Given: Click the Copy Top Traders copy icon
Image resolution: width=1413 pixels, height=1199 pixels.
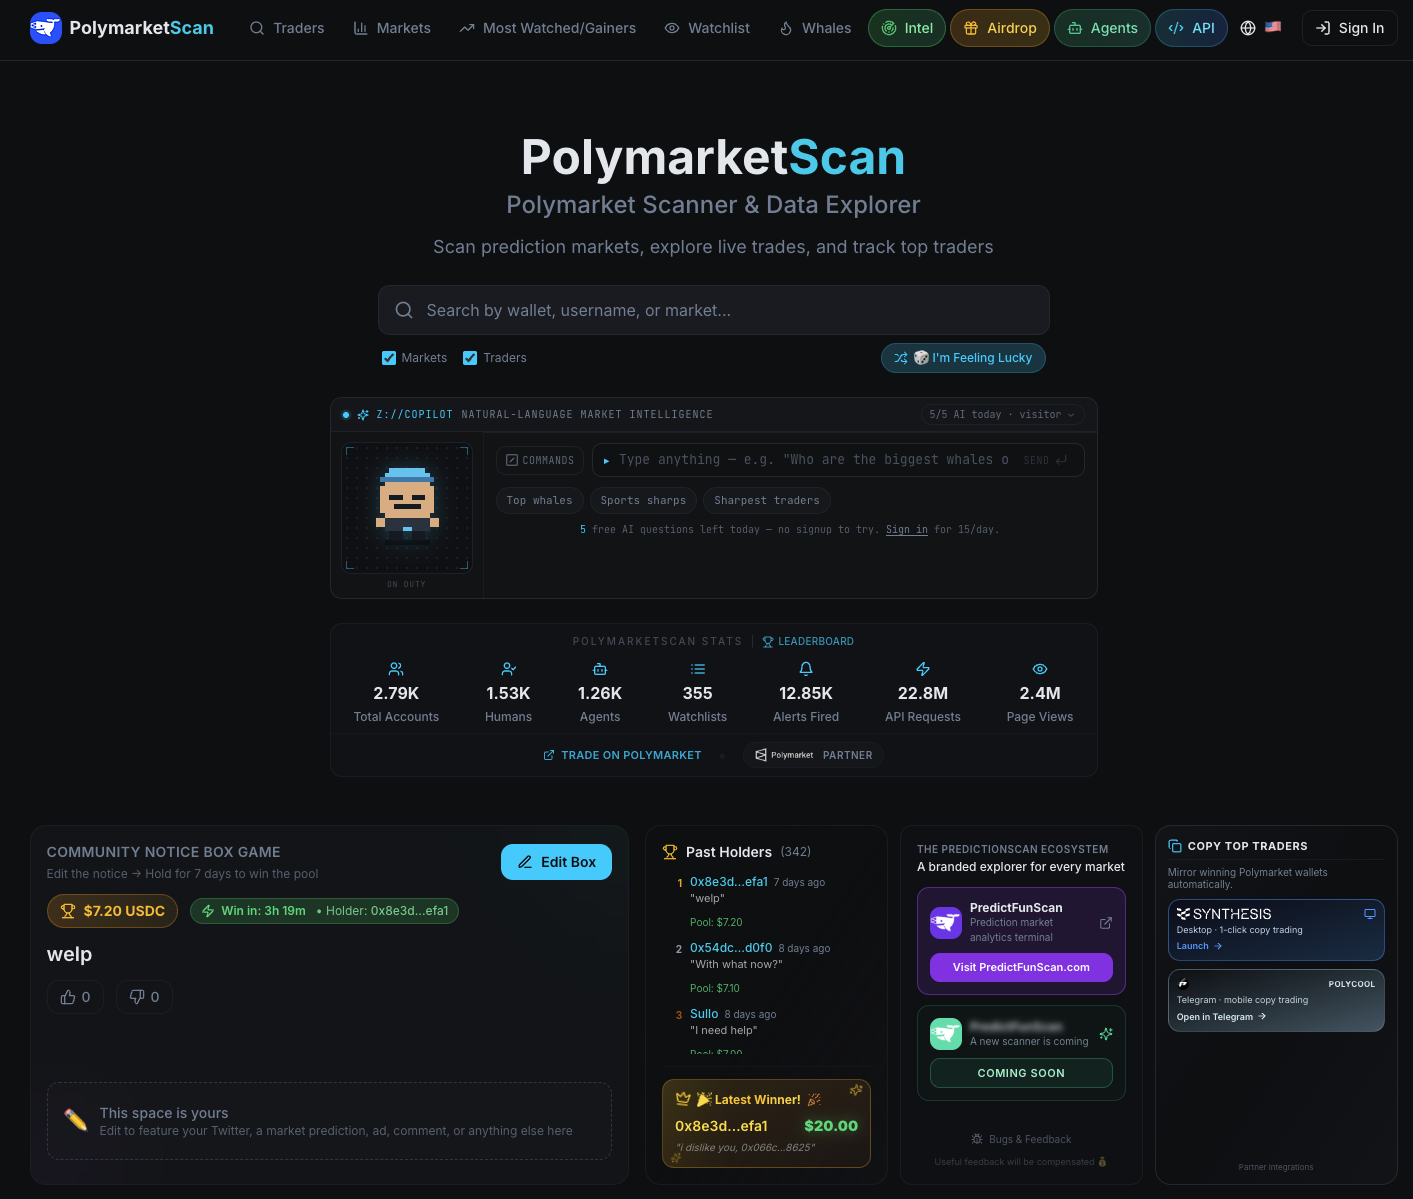Looking at the screenshot, I should point(1175,846).
